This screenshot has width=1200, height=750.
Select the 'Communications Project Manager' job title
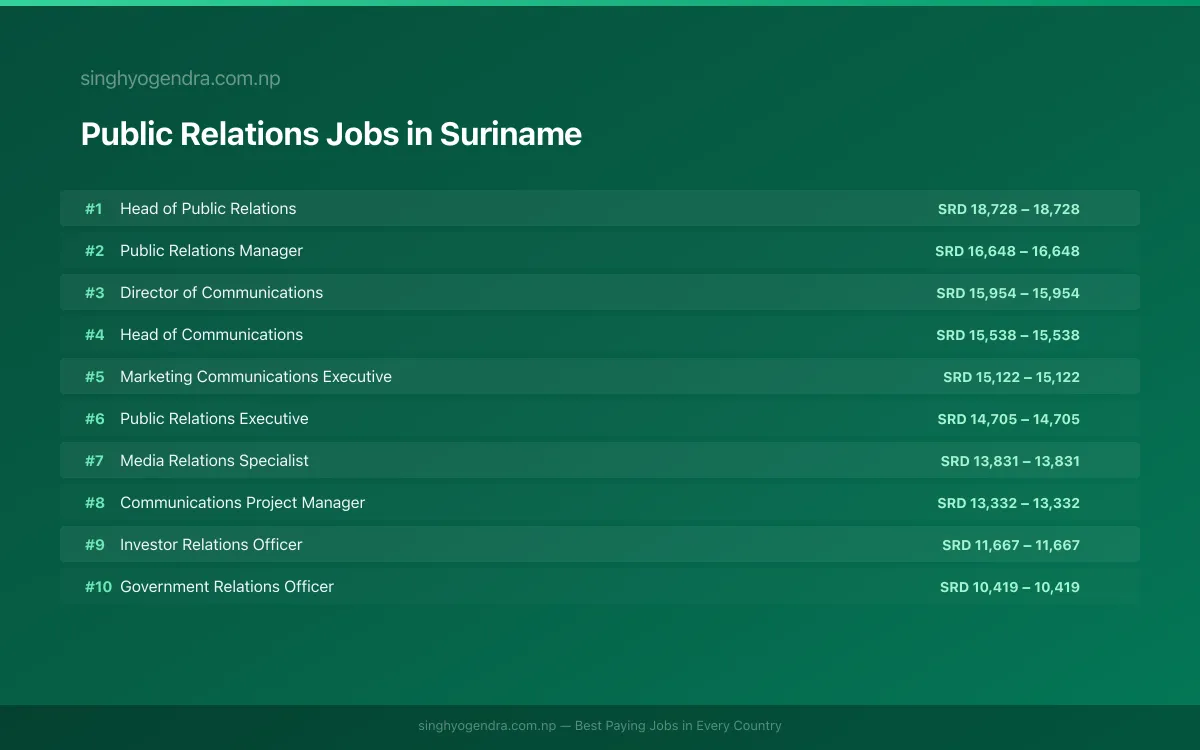pyautogui.click(x=242, y=503)
